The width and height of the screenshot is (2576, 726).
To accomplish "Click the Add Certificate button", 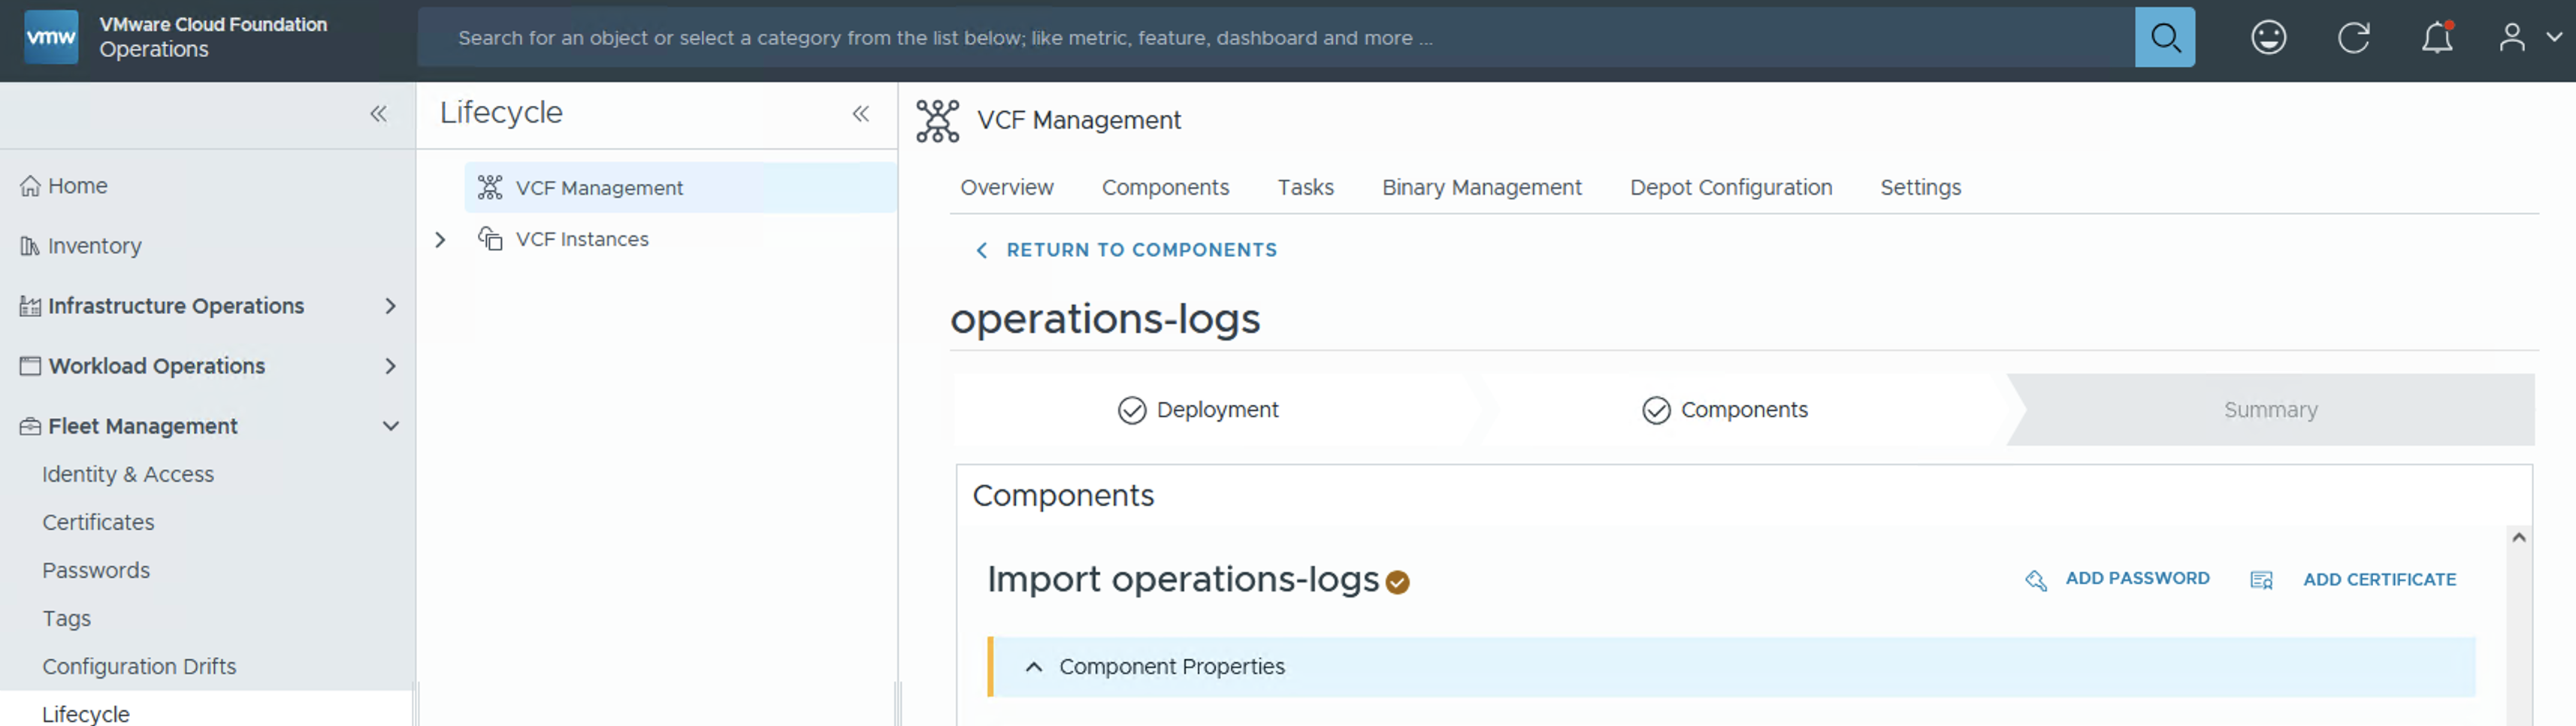I will (2378, 580).
